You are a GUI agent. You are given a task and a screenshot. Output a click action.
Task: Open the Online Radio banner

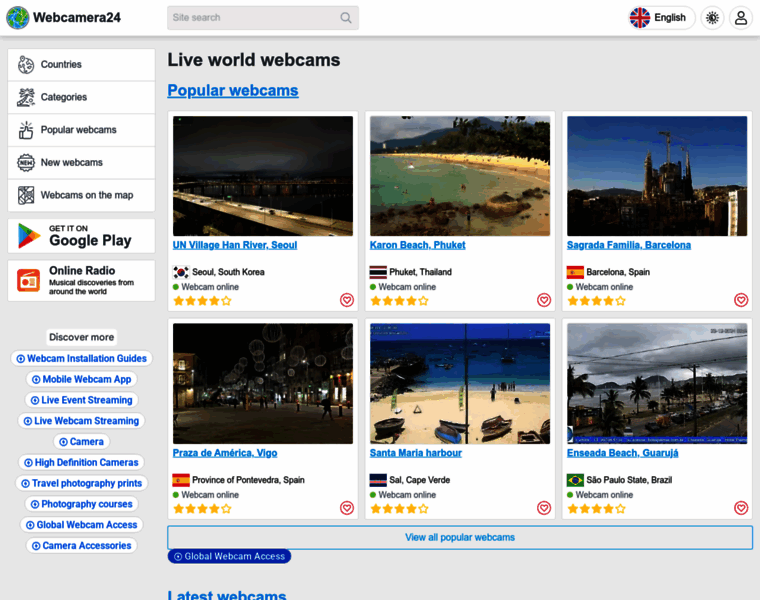tap(81, 280)
